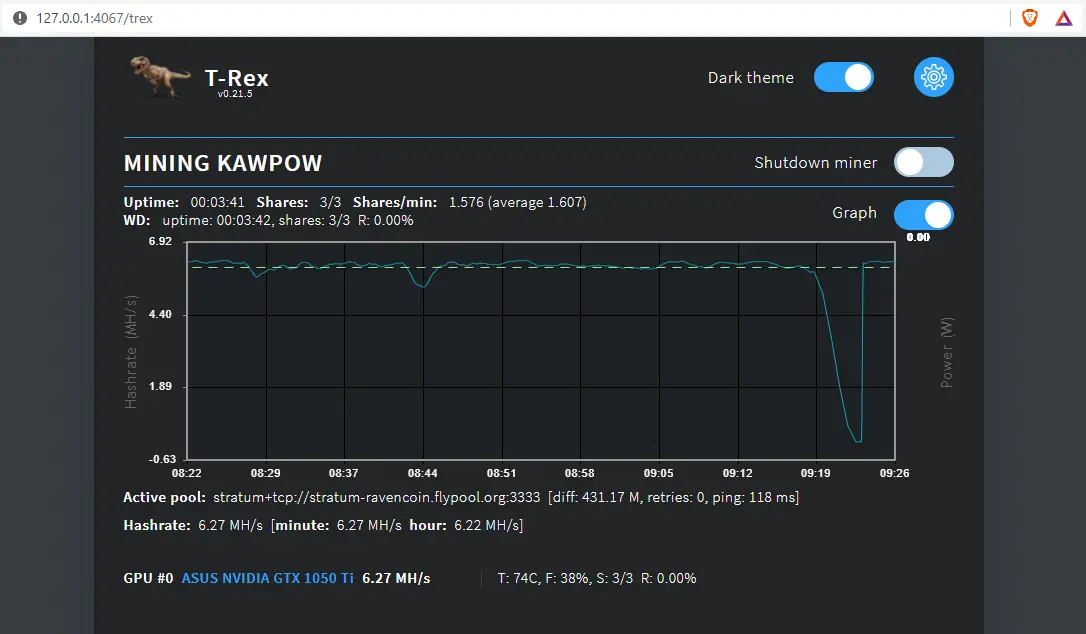Click the Graph label
The image size is (1086, 634).
pyautogui.click(x=855, y=213)
